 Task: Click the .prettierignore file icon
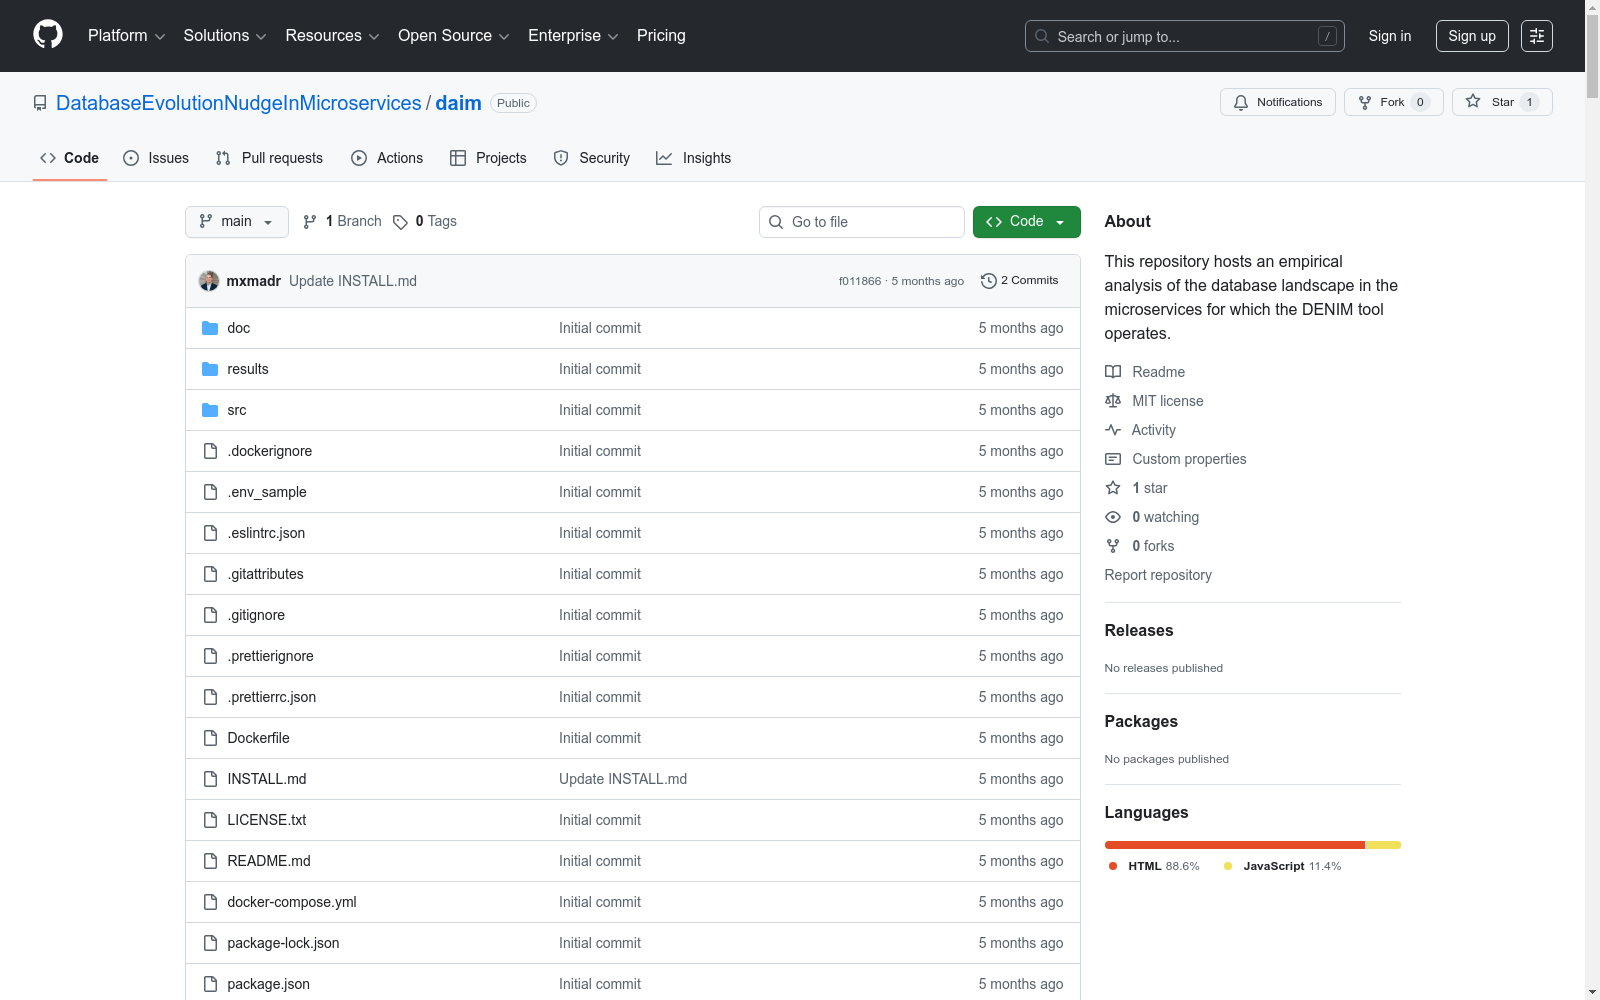coord(210,656)
